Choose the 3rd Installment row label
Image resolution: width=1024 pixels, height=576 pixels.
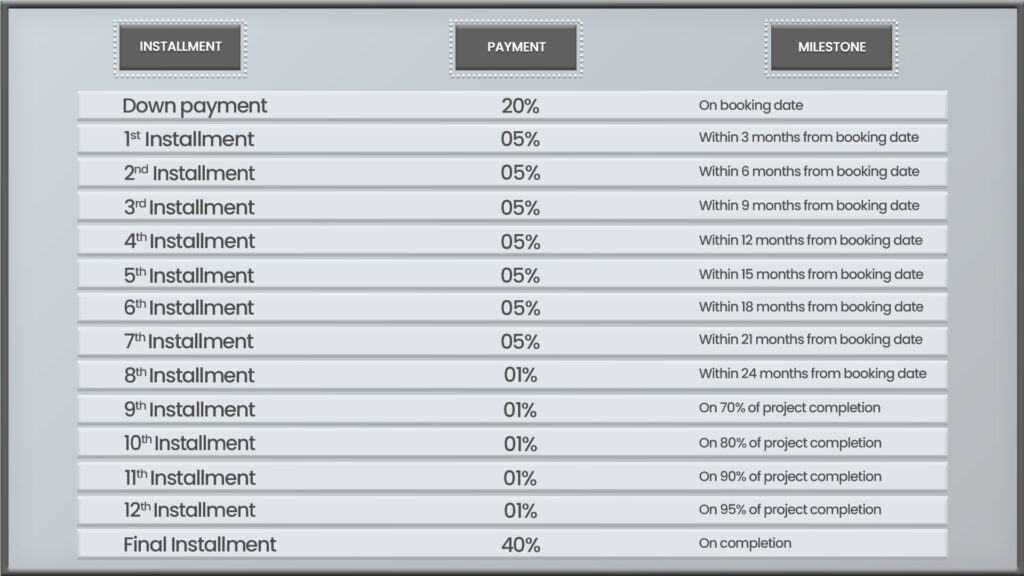(189, 207)
